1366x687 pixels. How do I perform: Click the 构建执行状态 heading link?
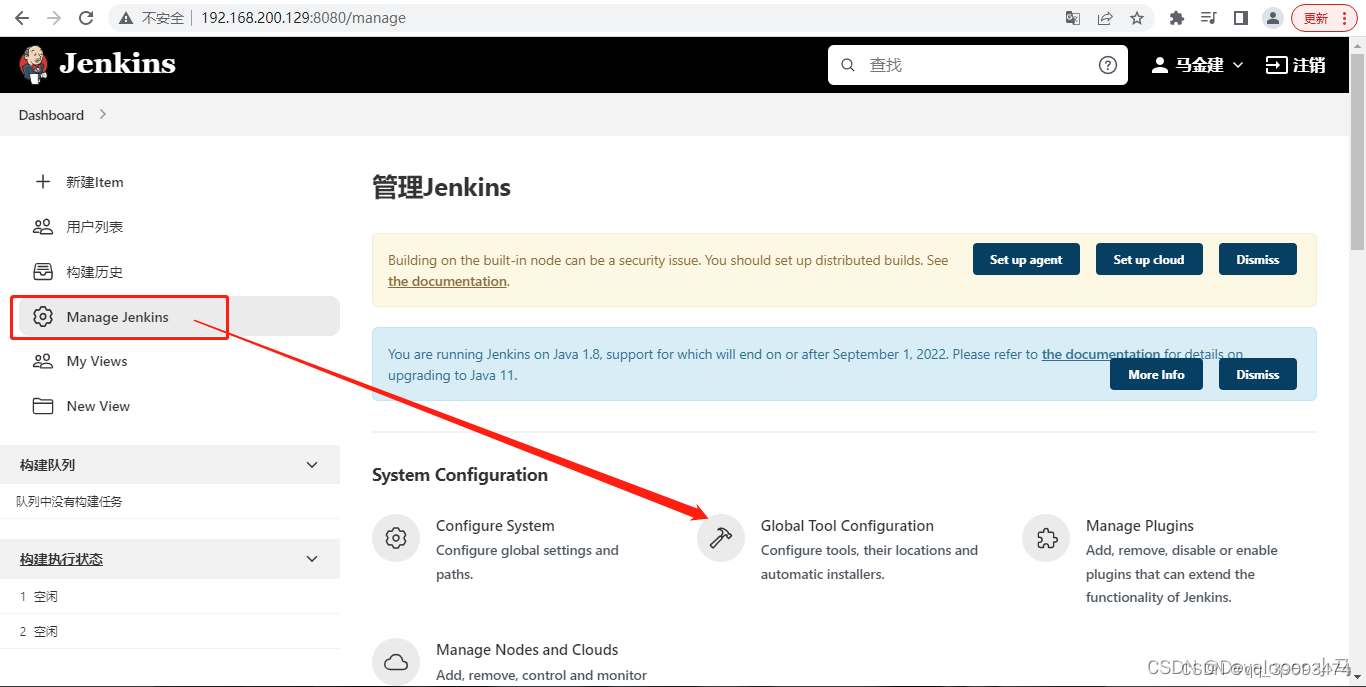[61, 559]
